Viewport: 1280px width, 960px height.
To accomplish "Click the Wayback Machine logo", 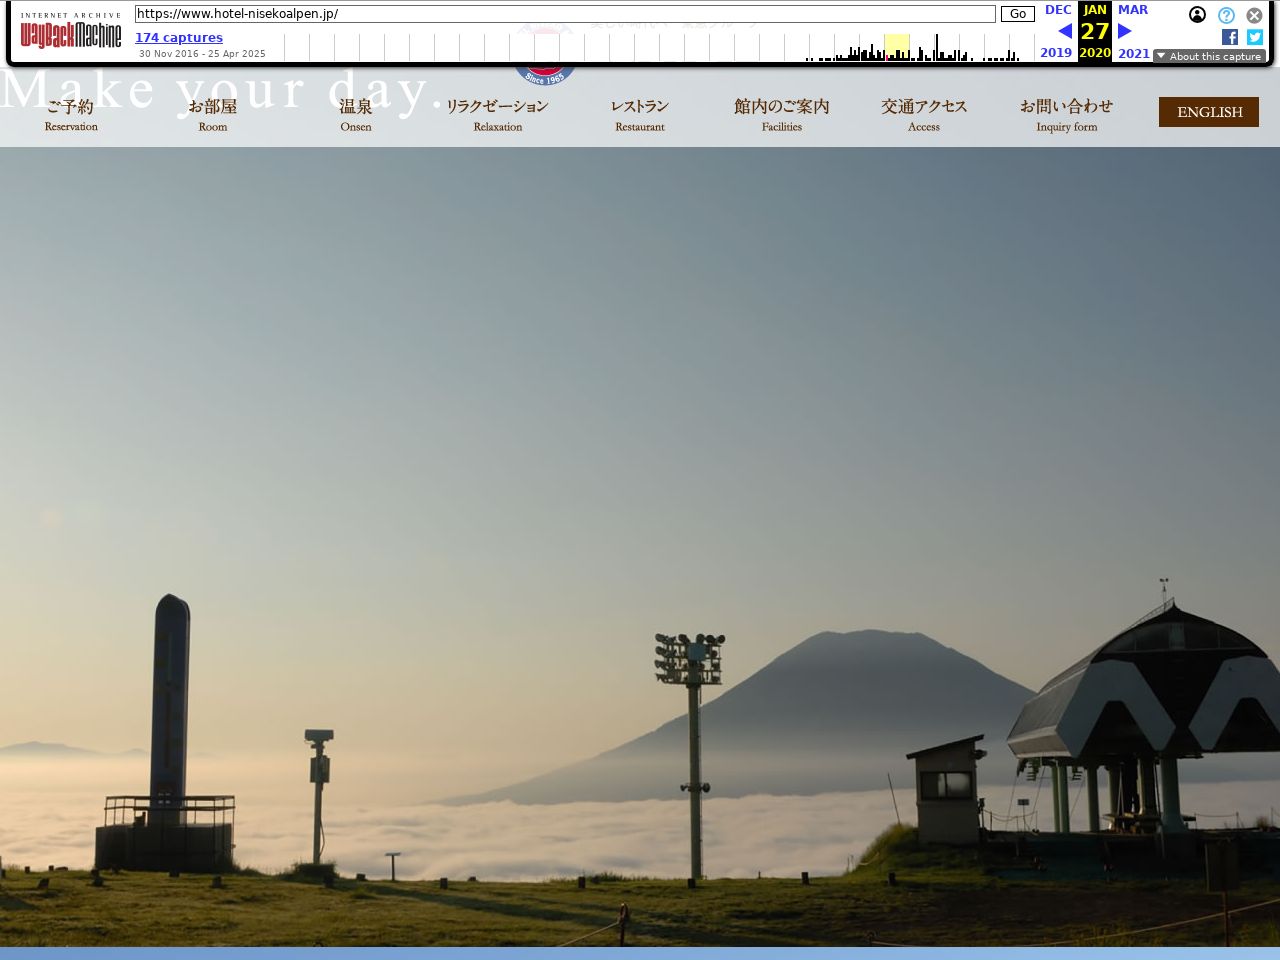I will tap(71, 35).
